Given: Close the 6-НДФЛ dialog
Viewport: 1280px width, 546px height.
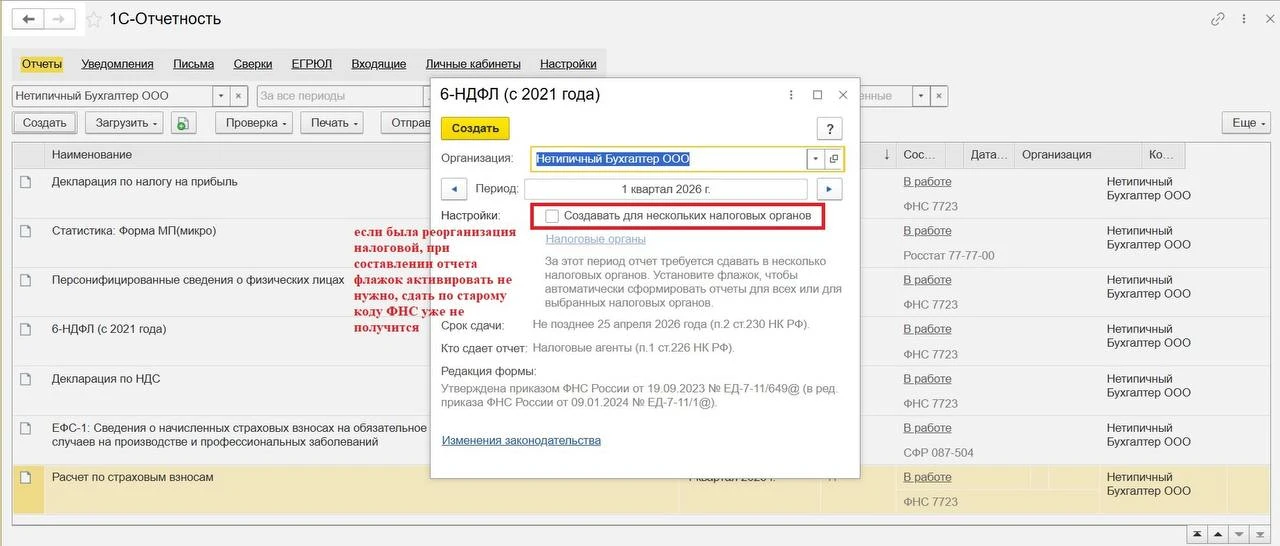Looking at the screenshot, I should (842, 95).
